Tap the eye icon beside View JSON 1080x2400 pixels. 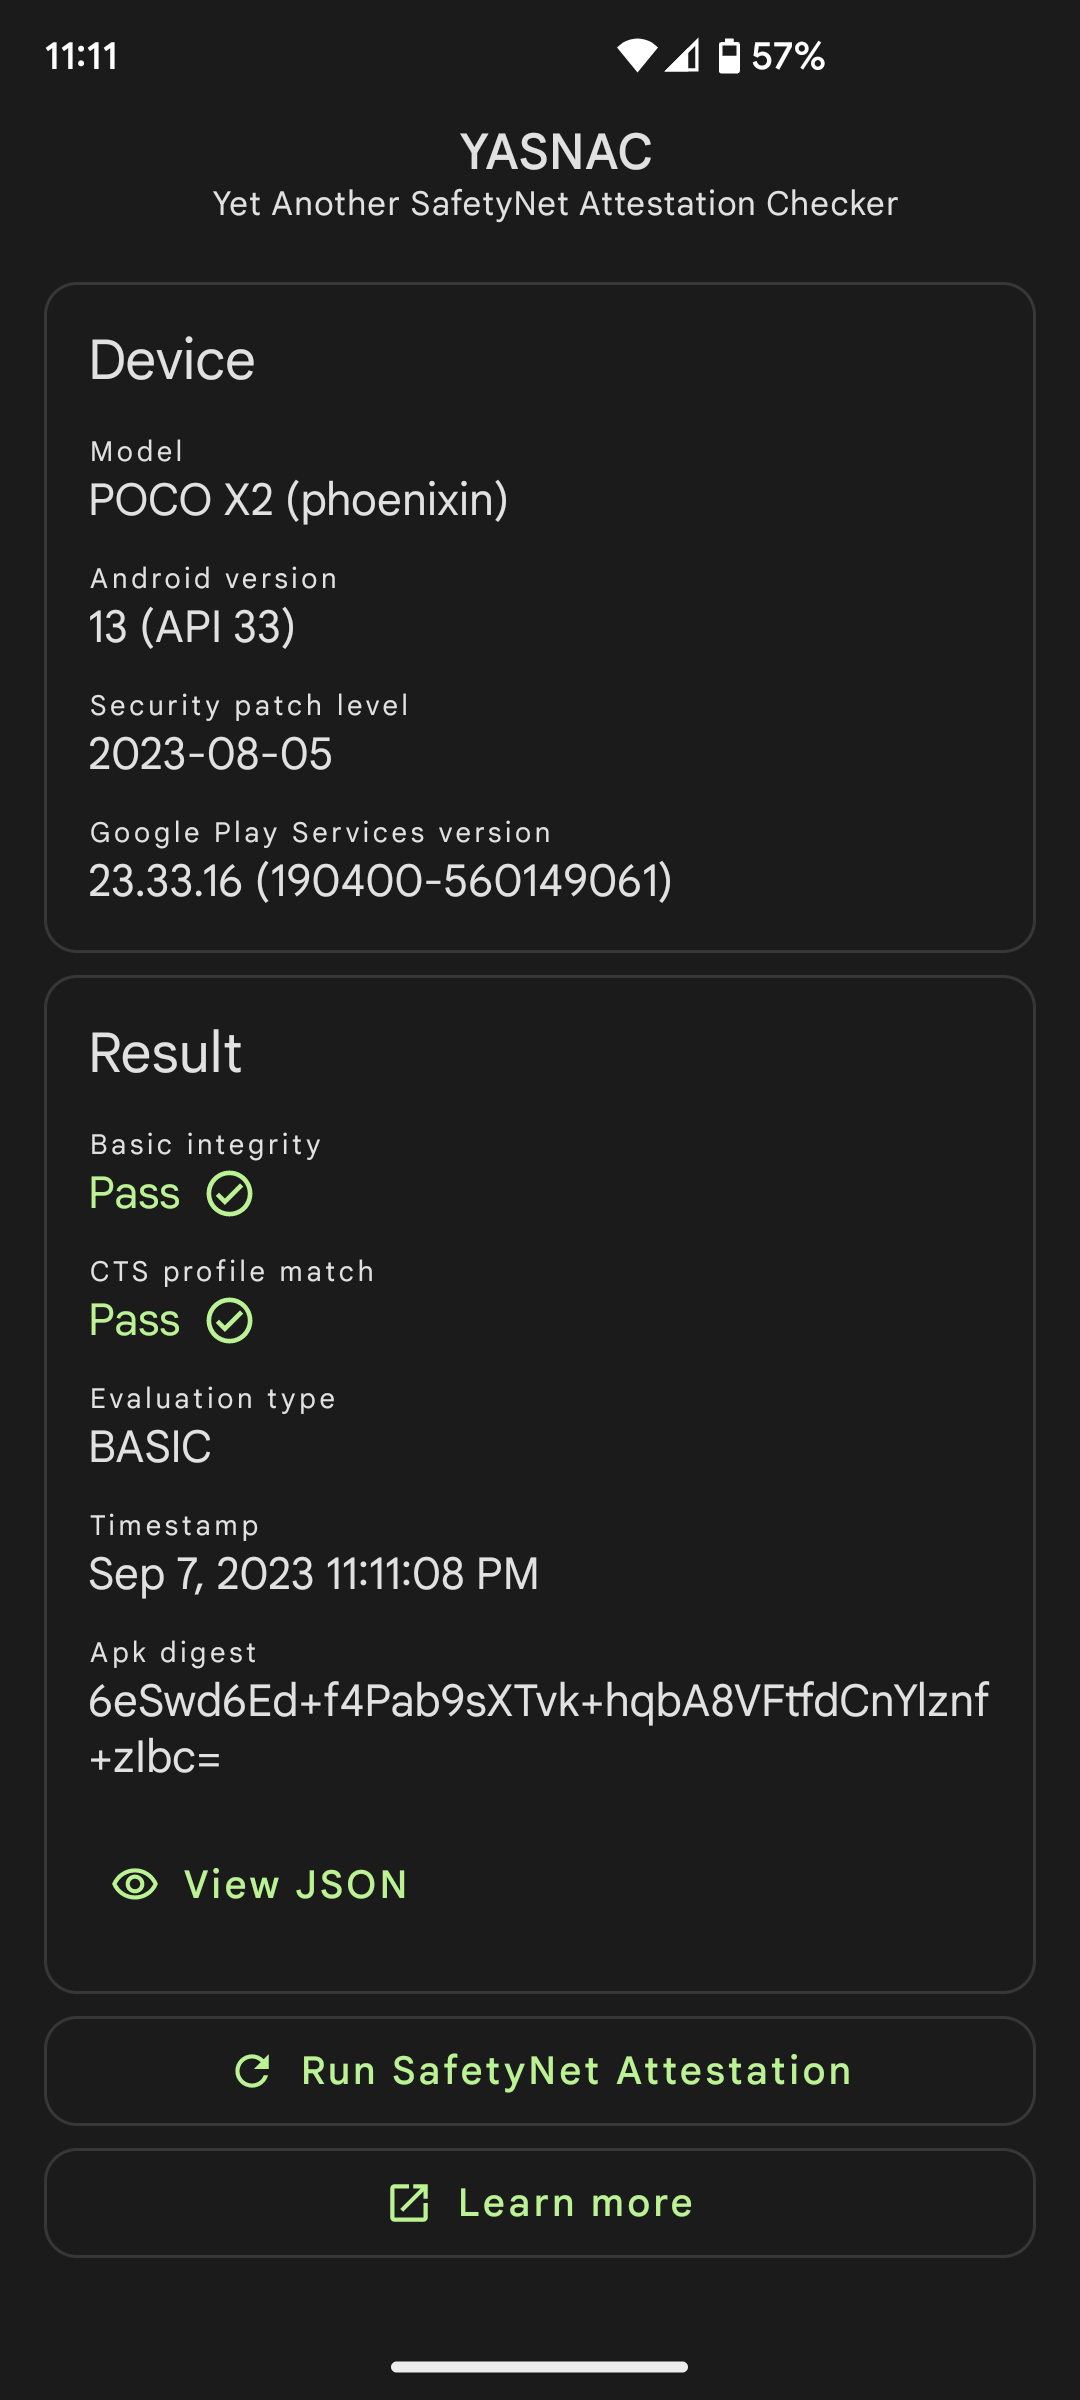135,1884
